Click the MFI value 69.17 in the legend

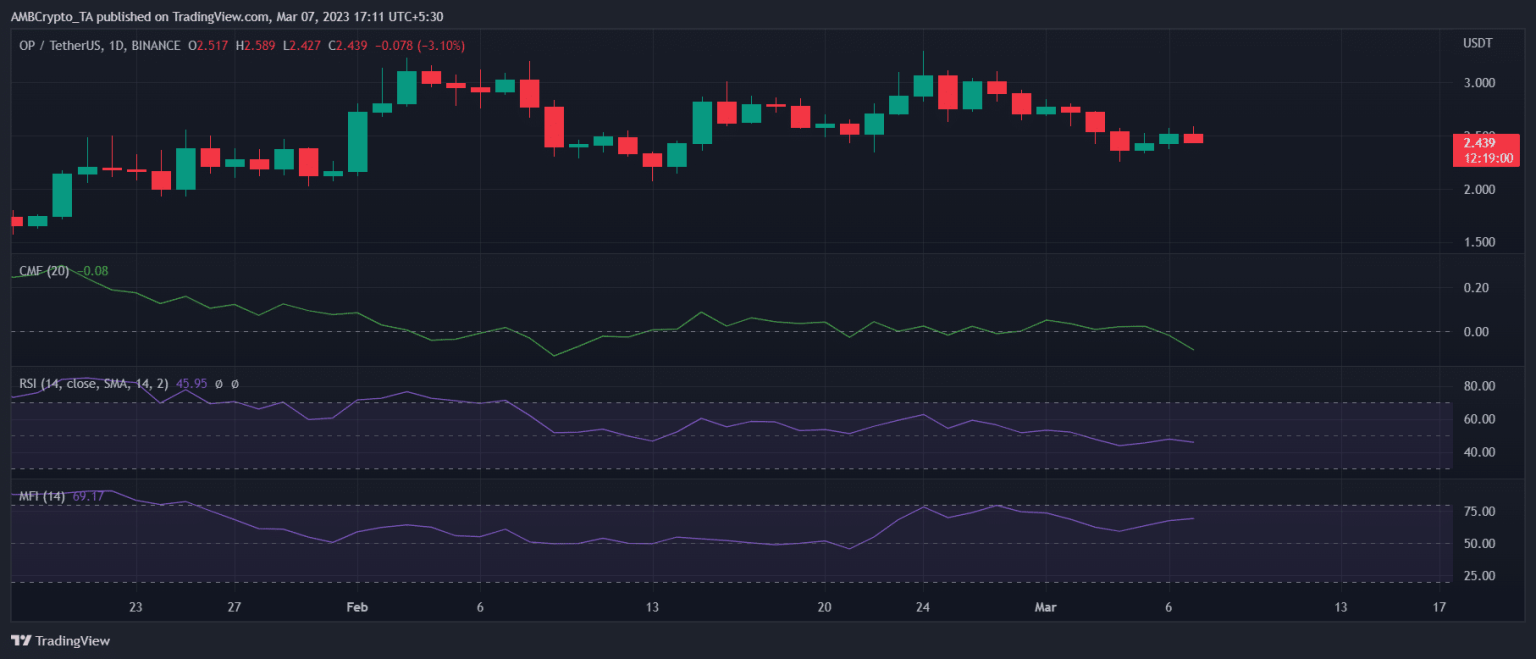pyautogui.click(x=89, y=496)
